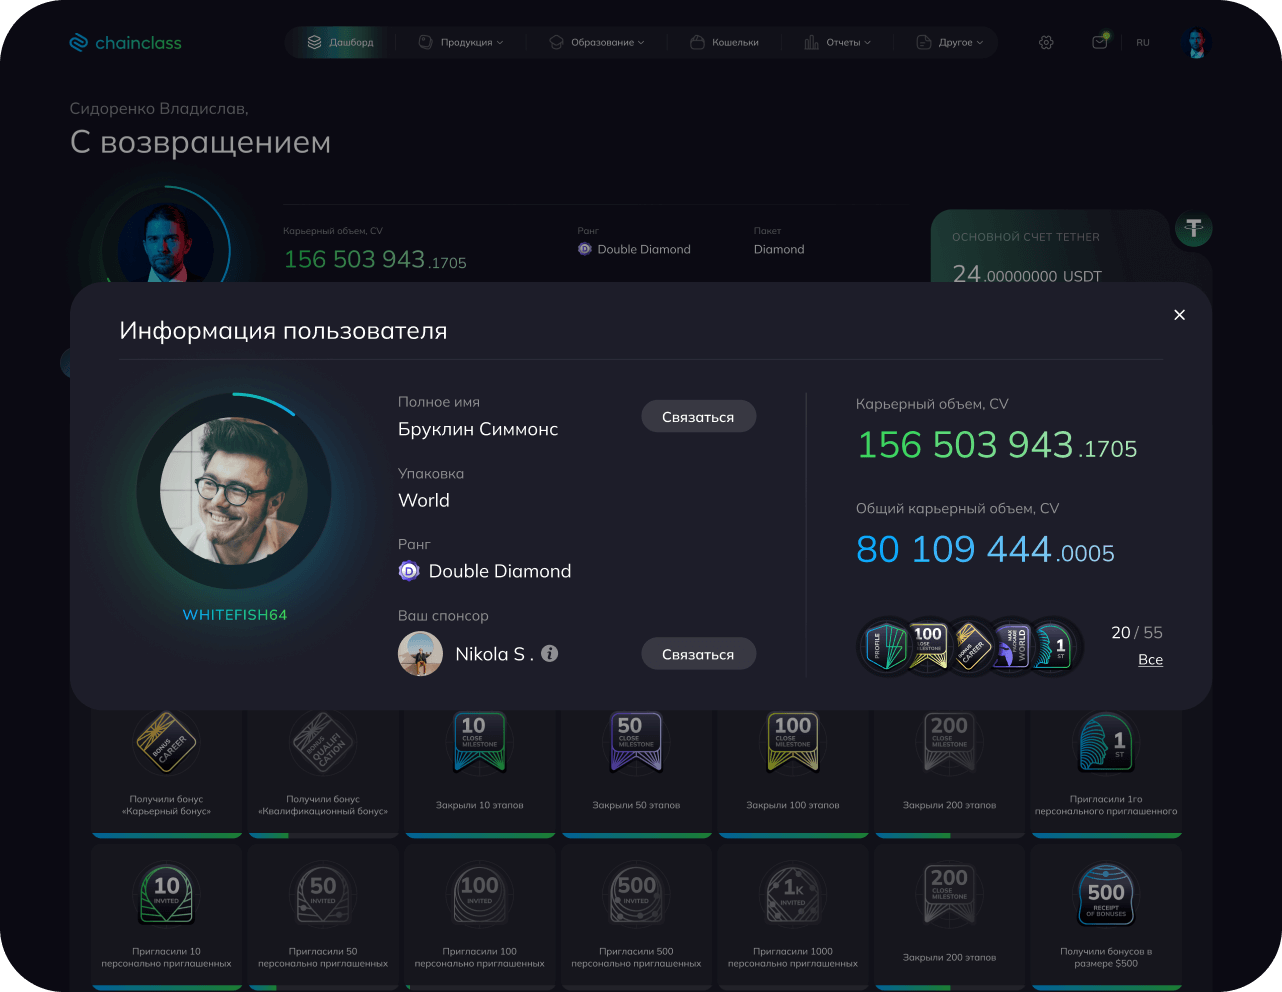Select the 100 Close Milestone badge in dialog
This screenshot has height=992, width=1282.
[928, 645]
